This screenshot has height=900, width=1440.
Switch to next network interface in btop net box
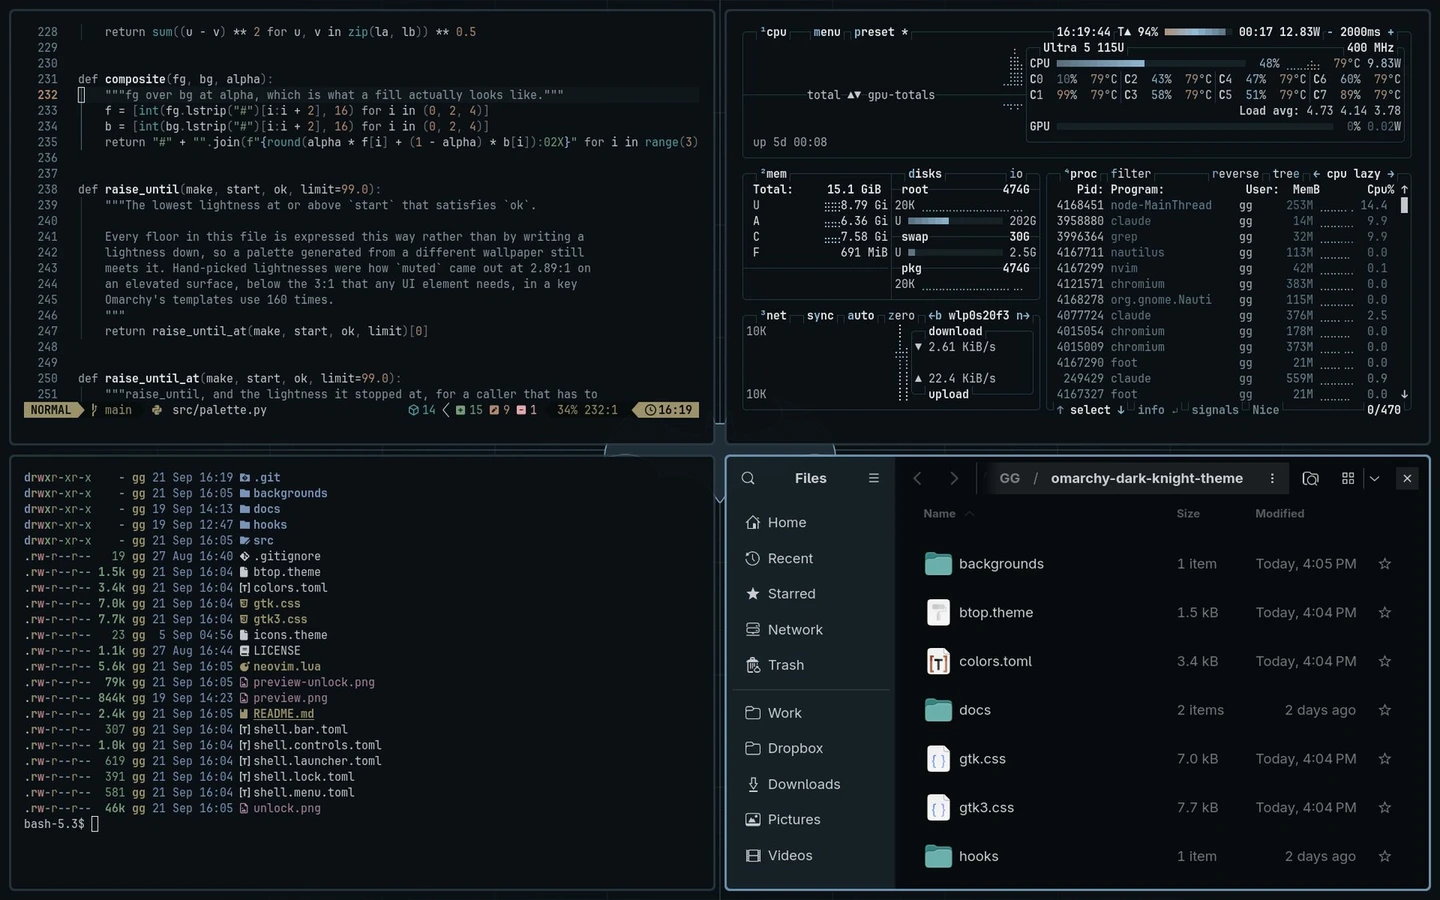point(1023,315)
